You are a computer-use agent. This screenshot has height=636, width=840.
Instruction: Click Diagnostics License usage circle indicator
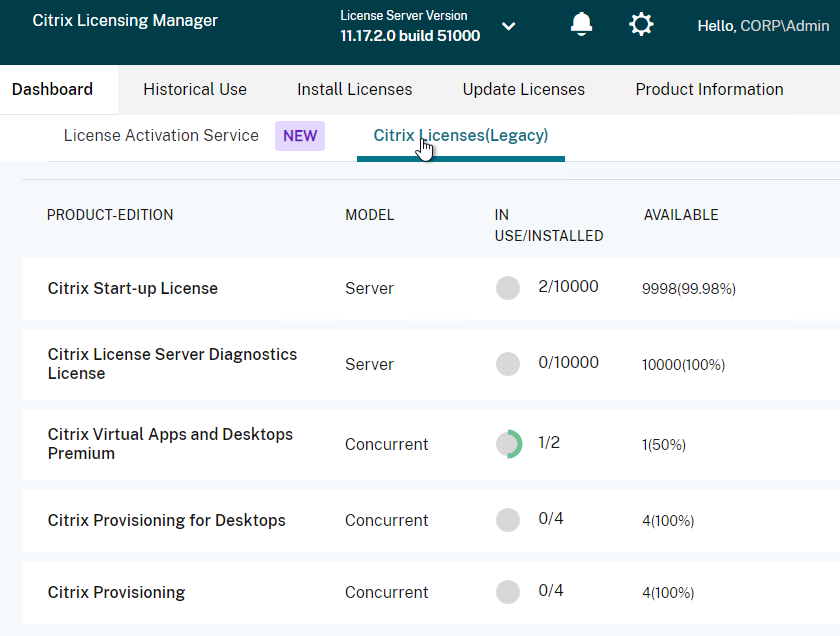coord(508,364)
